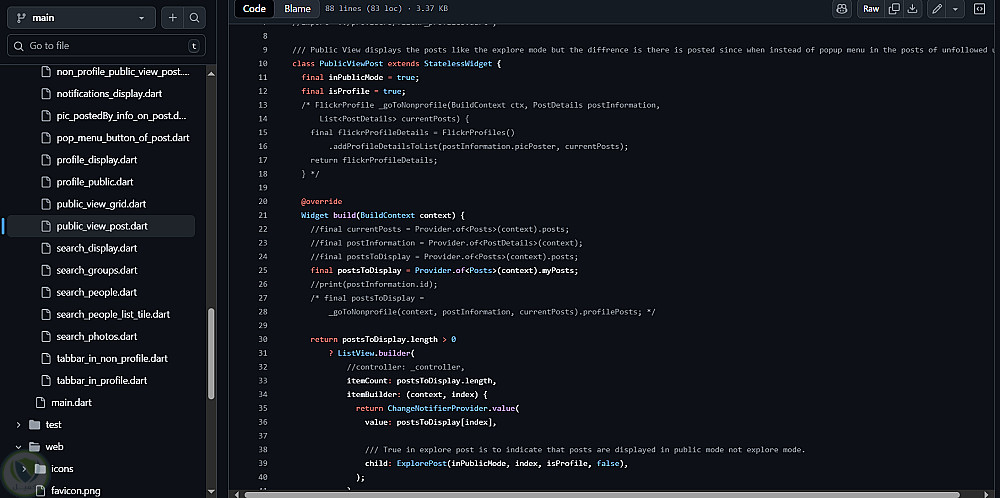The height and width of the screenshot is (498, 1000).
Task: Open search_people_list_tile.dart file
Action: [x=114, y=314]
